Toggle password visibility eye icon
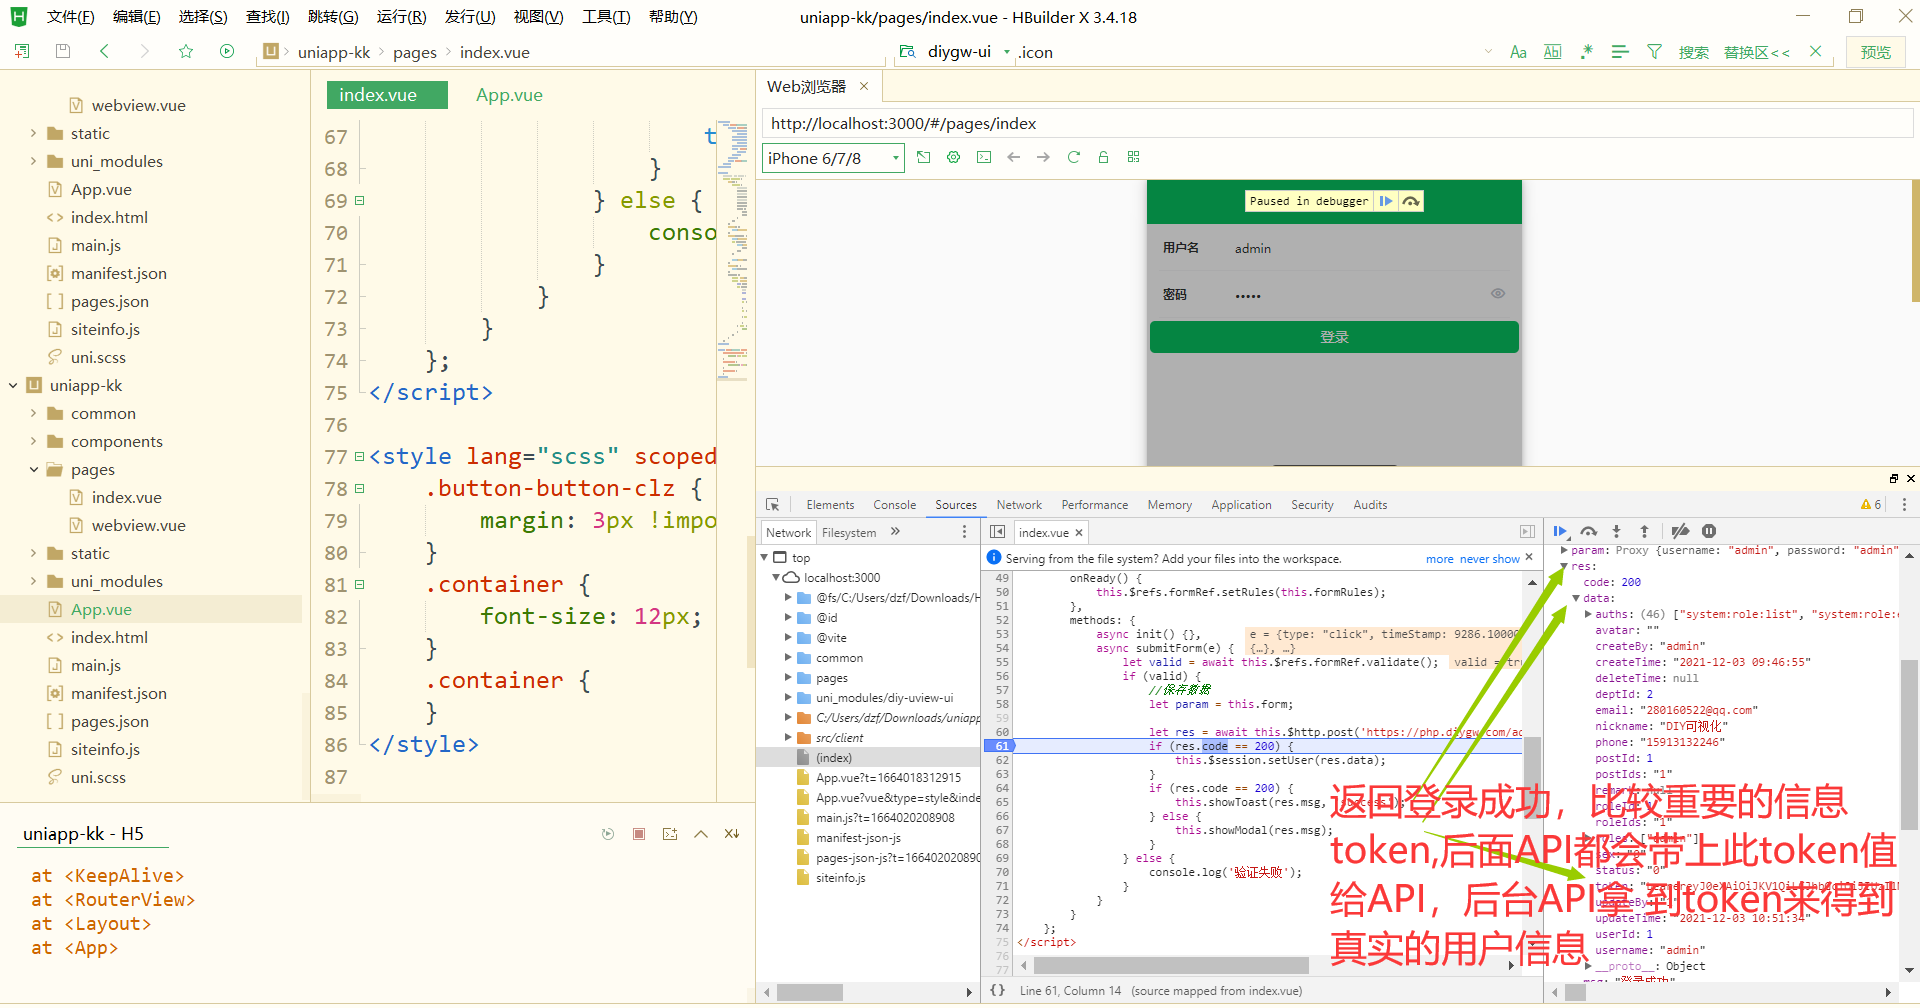The width and height of the screenshot is (1920, 1008). coord(1498,294)
